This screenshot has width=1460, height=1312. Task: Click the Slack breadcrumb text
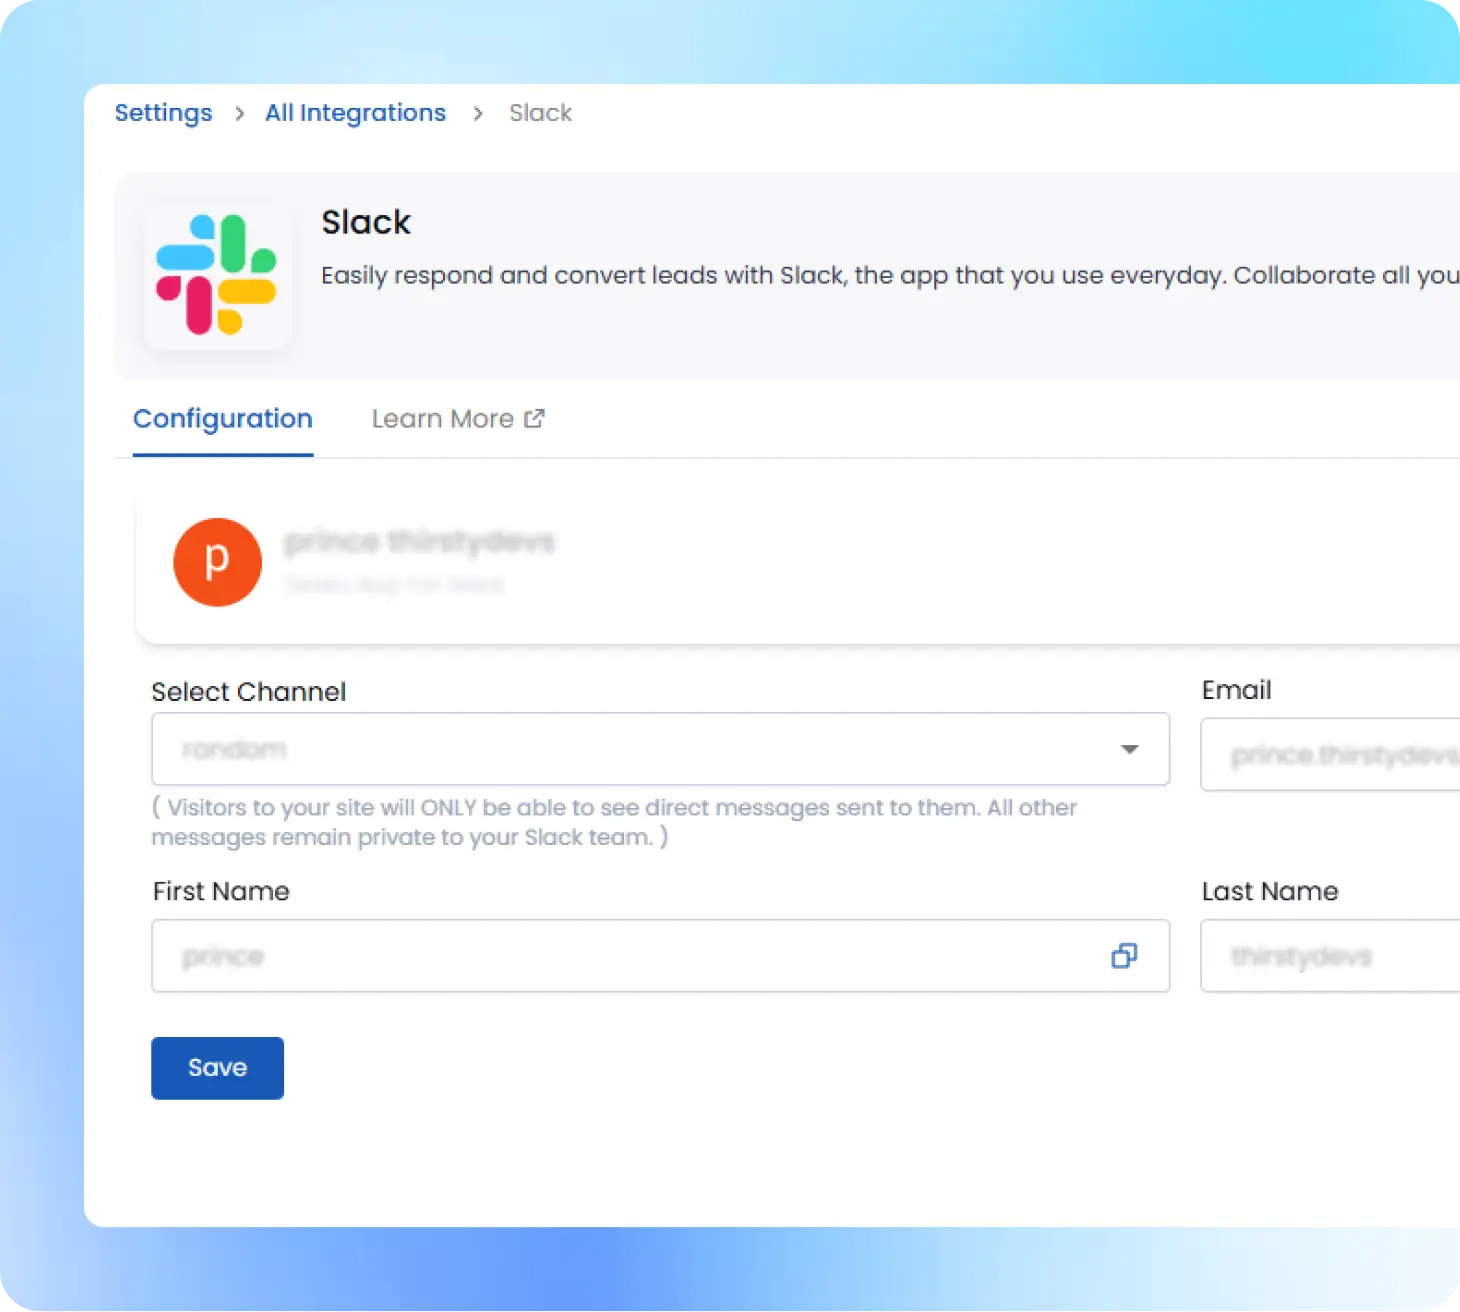[x=540, y=113]
